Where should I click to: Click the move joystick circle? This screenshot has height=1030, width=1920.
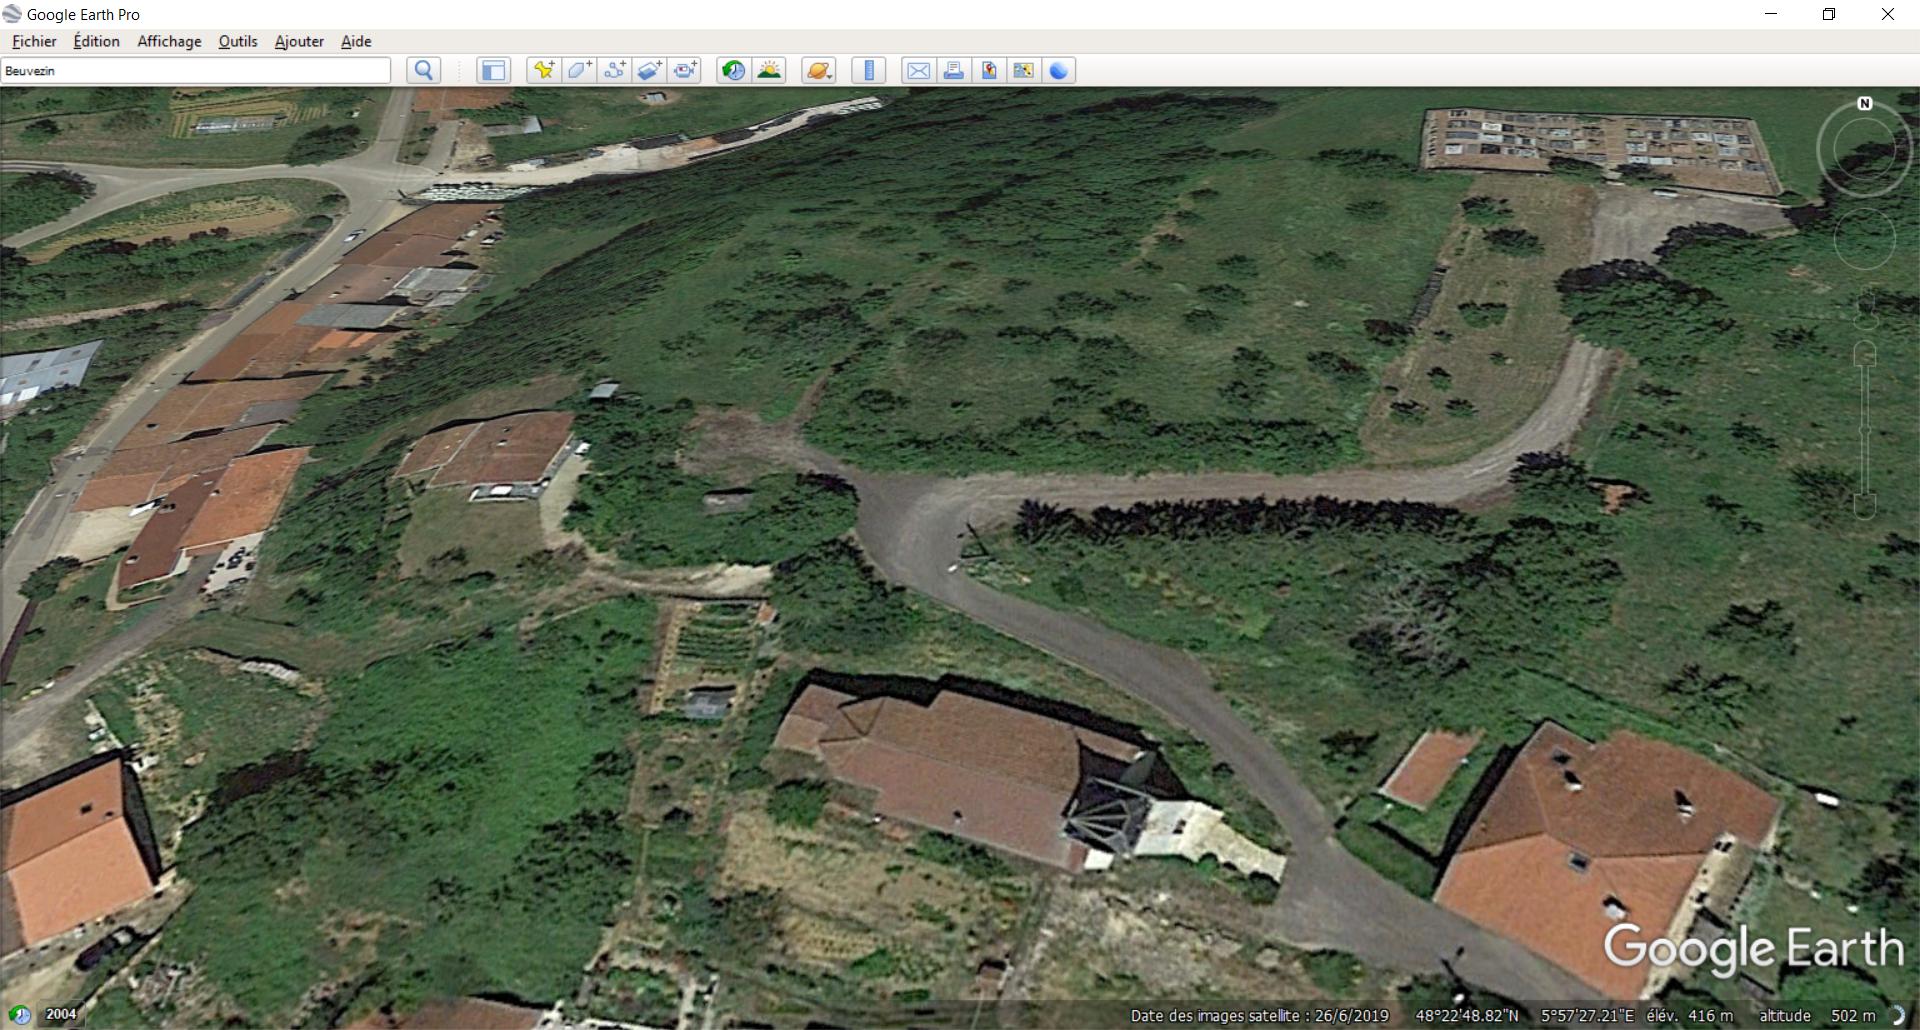(1864, 238)
